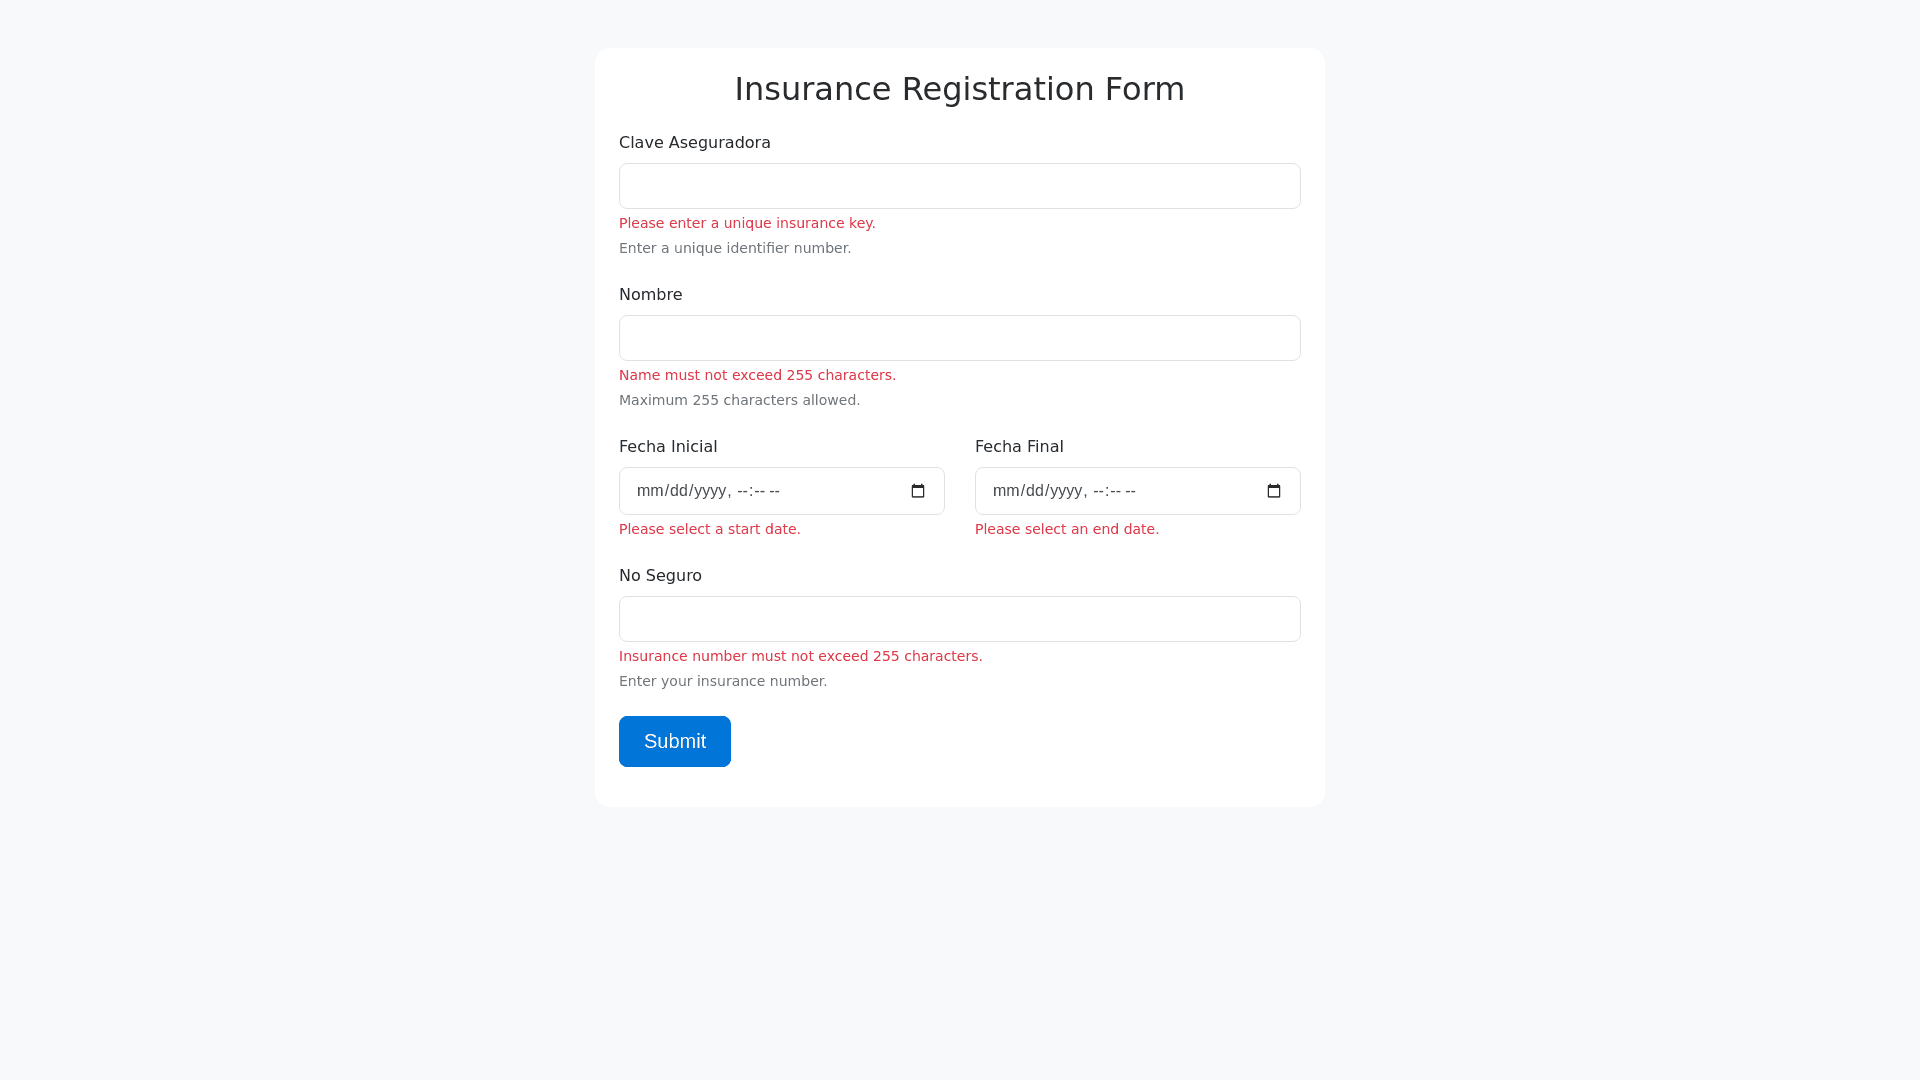
Task: Open the Fecha Inicial calendar picker icon
Action: [918, 491]
